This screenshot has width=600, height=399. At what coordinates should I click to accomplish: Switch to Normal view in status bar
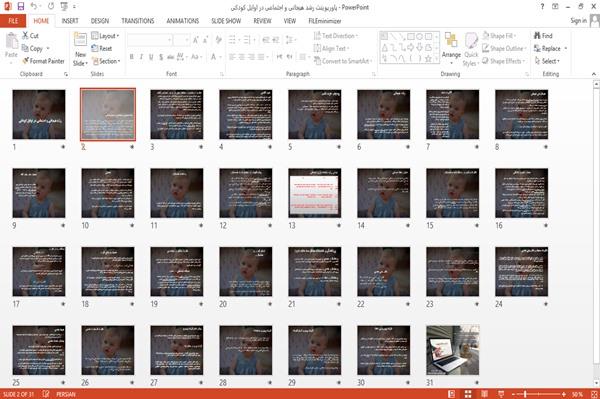(452, 394)
